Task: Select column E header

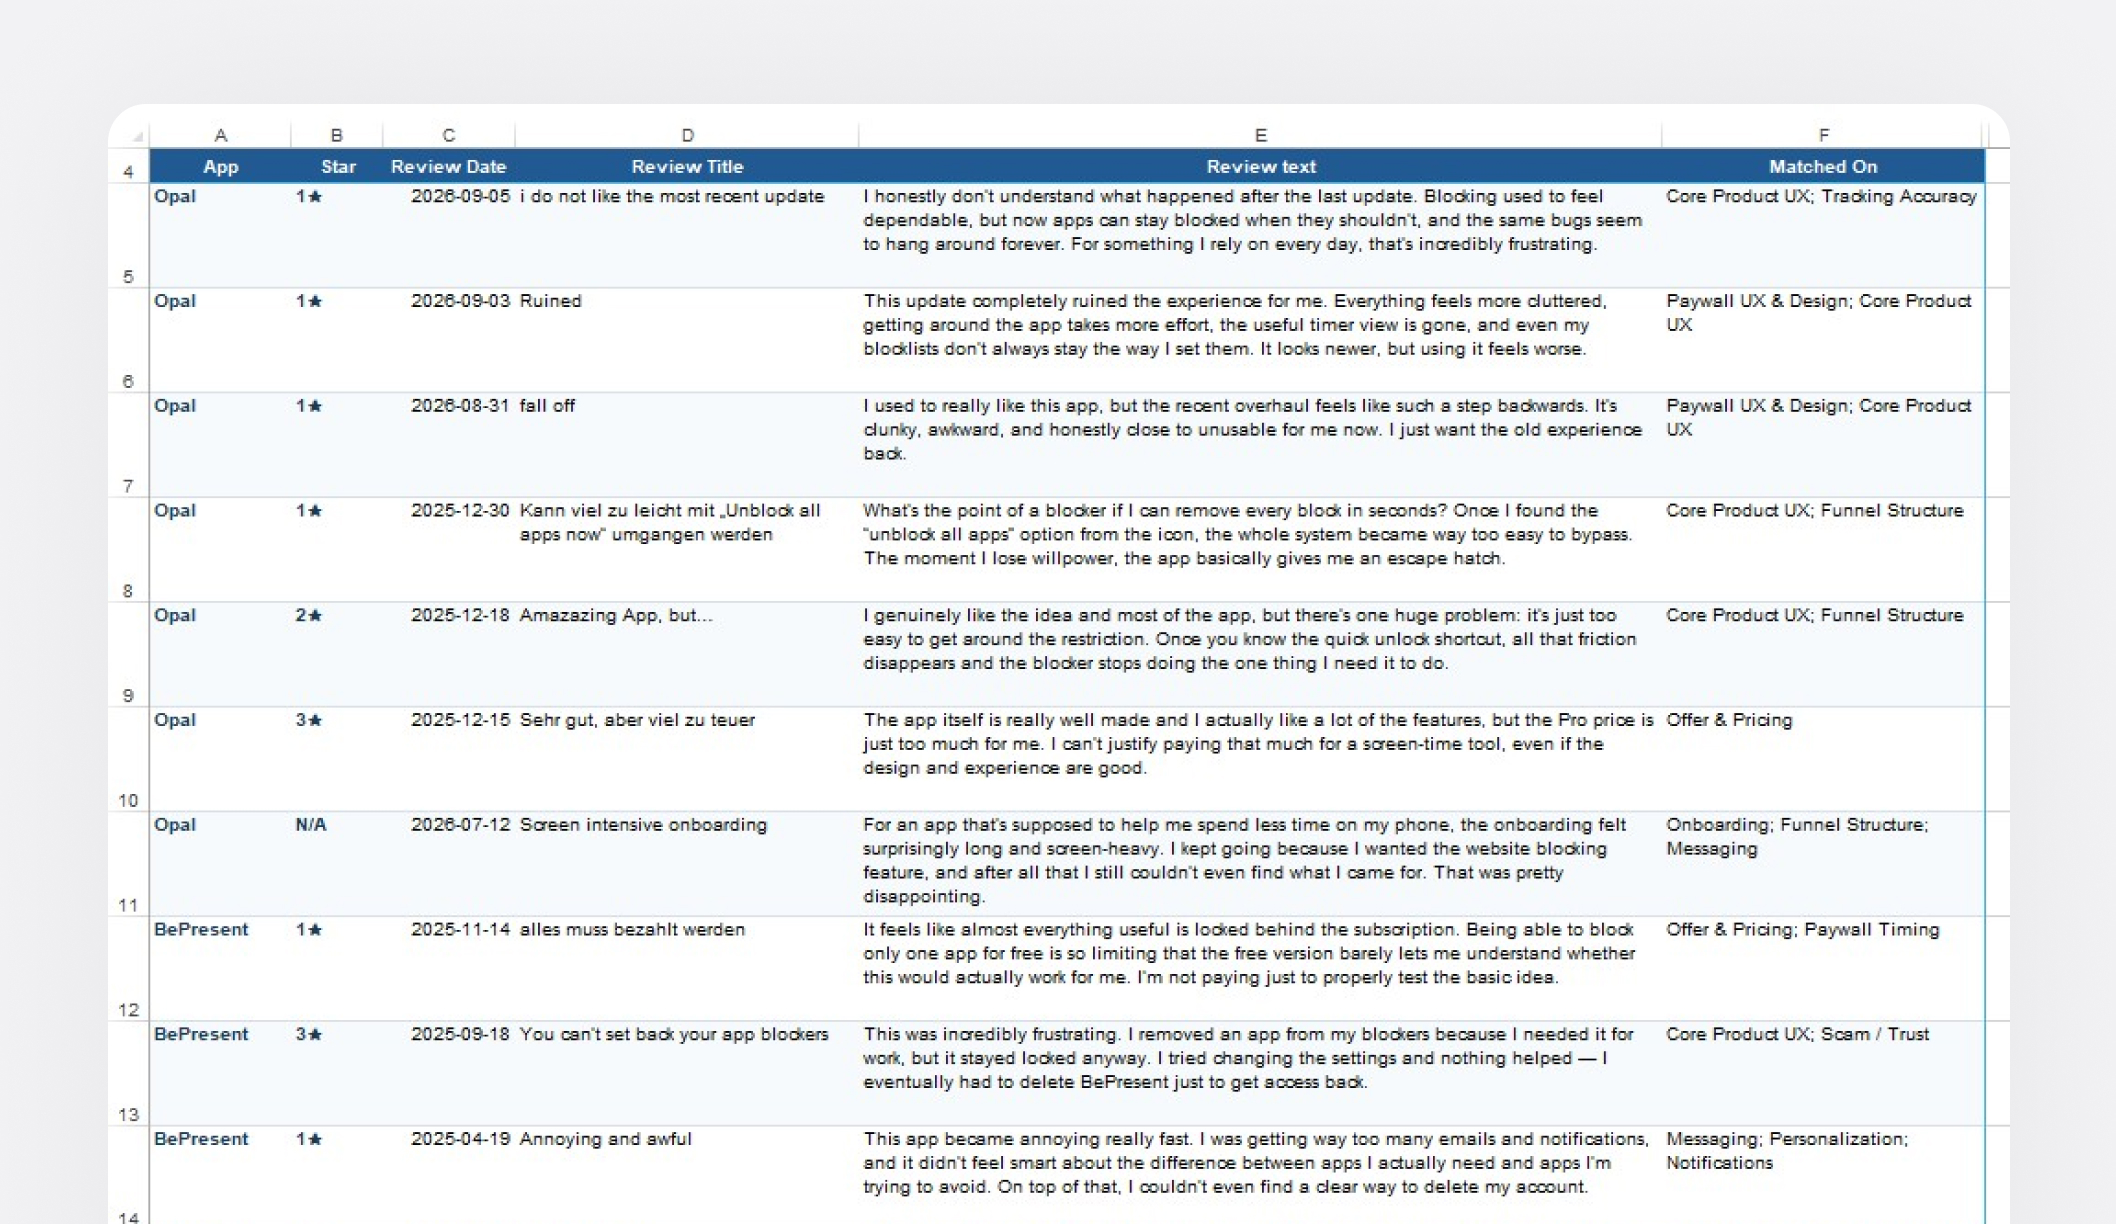Action: 1260,135
